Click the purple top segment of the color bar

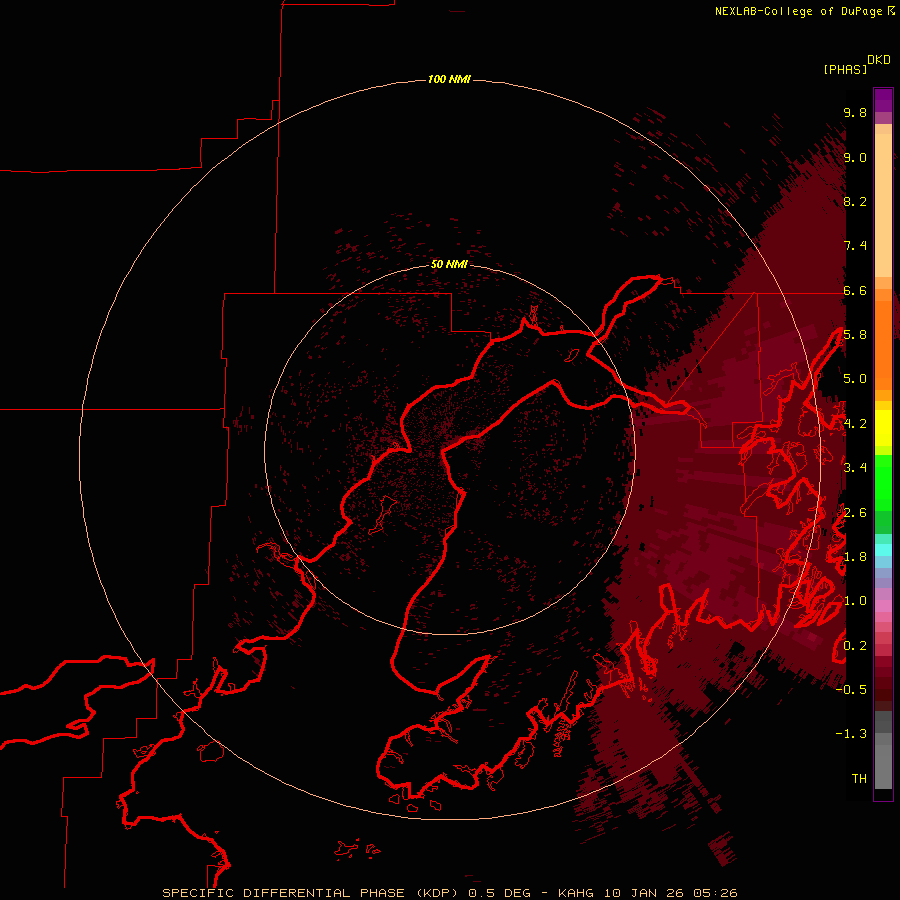point(883,100)
